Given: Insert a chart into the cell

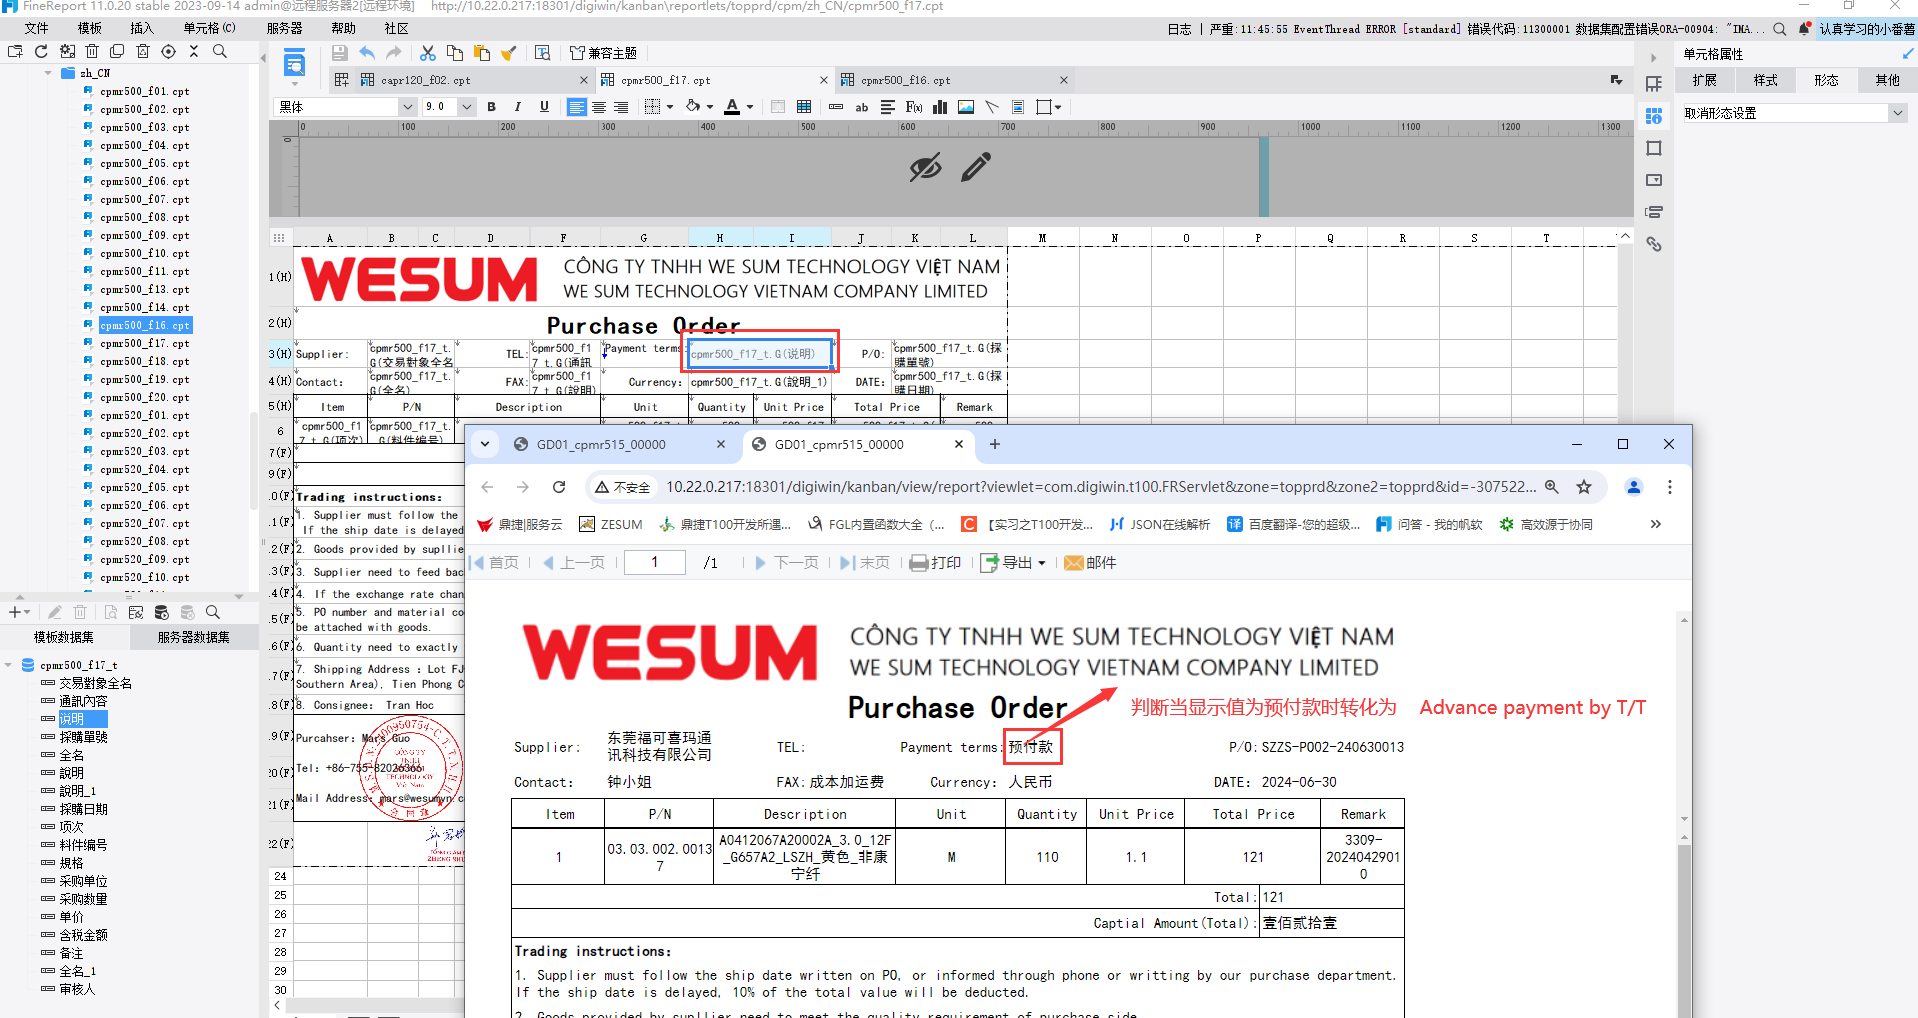Looking at the screenshot, I should click(x=940, y=107).
